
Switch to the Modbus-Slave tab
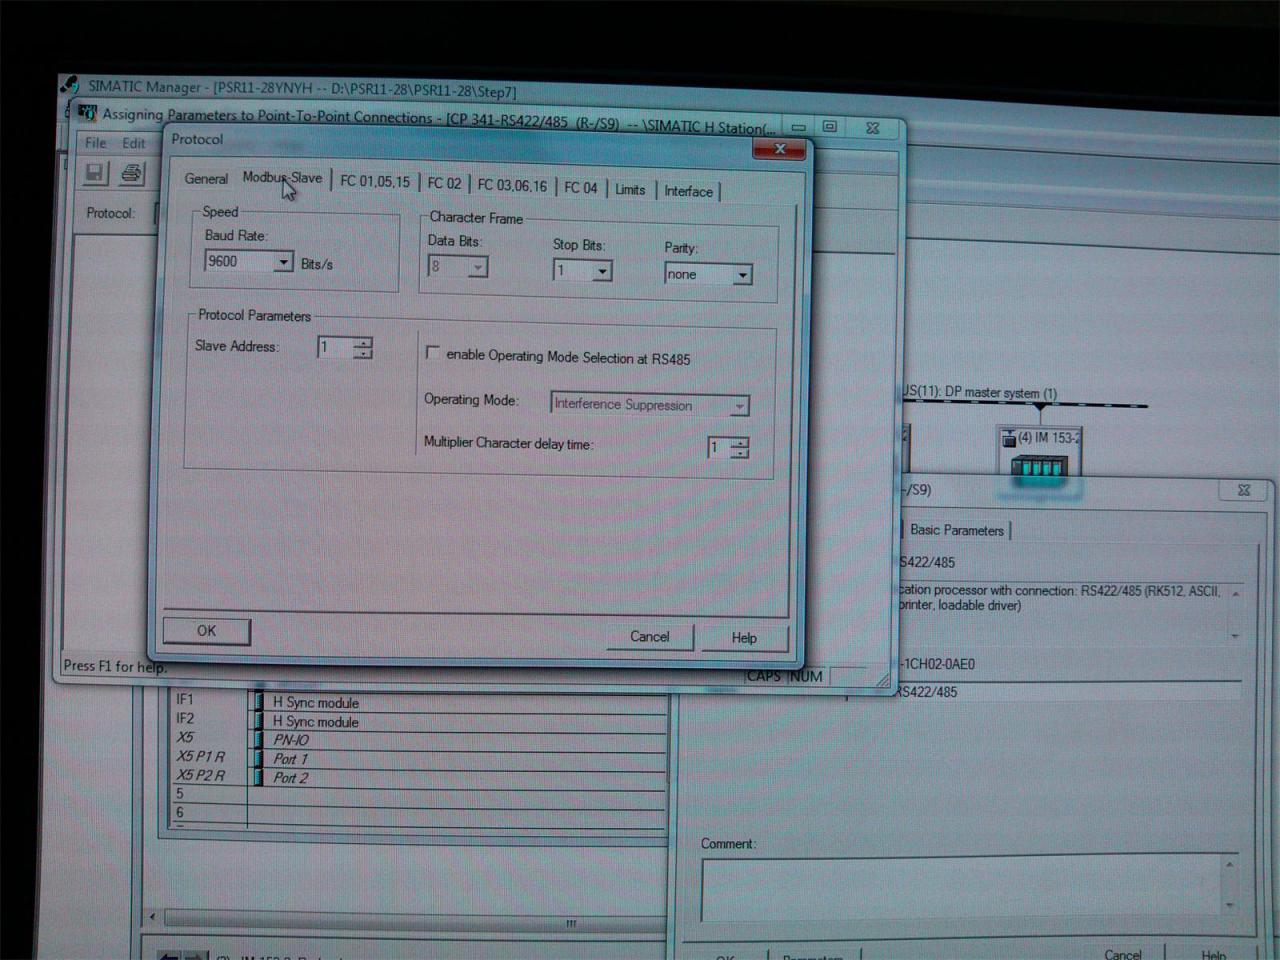coord(282,178)
